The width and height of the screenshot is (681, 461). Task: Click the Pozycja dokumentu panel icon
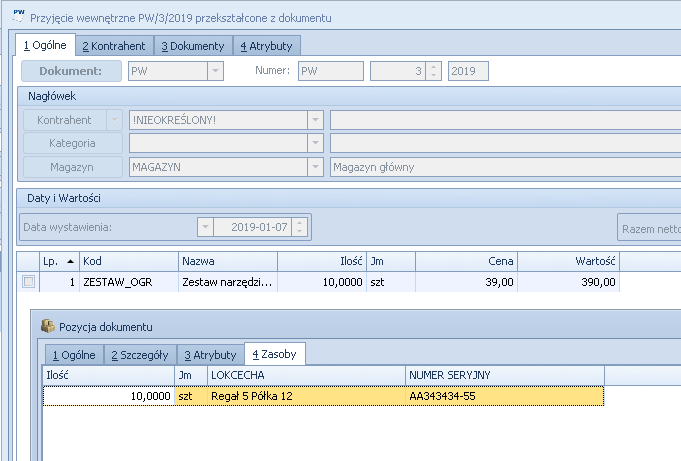click(47, 327)
